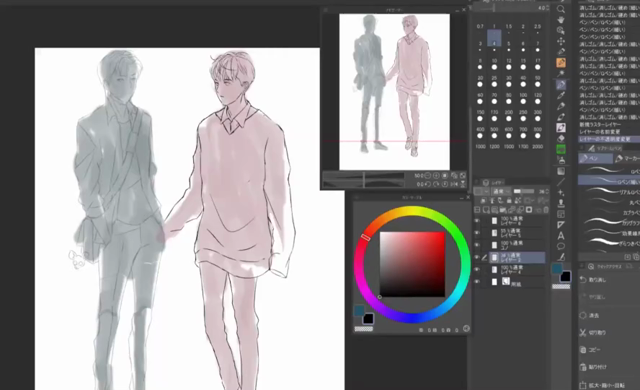
Task: Pick the Balloon speech bubble tool
Action: tap(561, 246)
